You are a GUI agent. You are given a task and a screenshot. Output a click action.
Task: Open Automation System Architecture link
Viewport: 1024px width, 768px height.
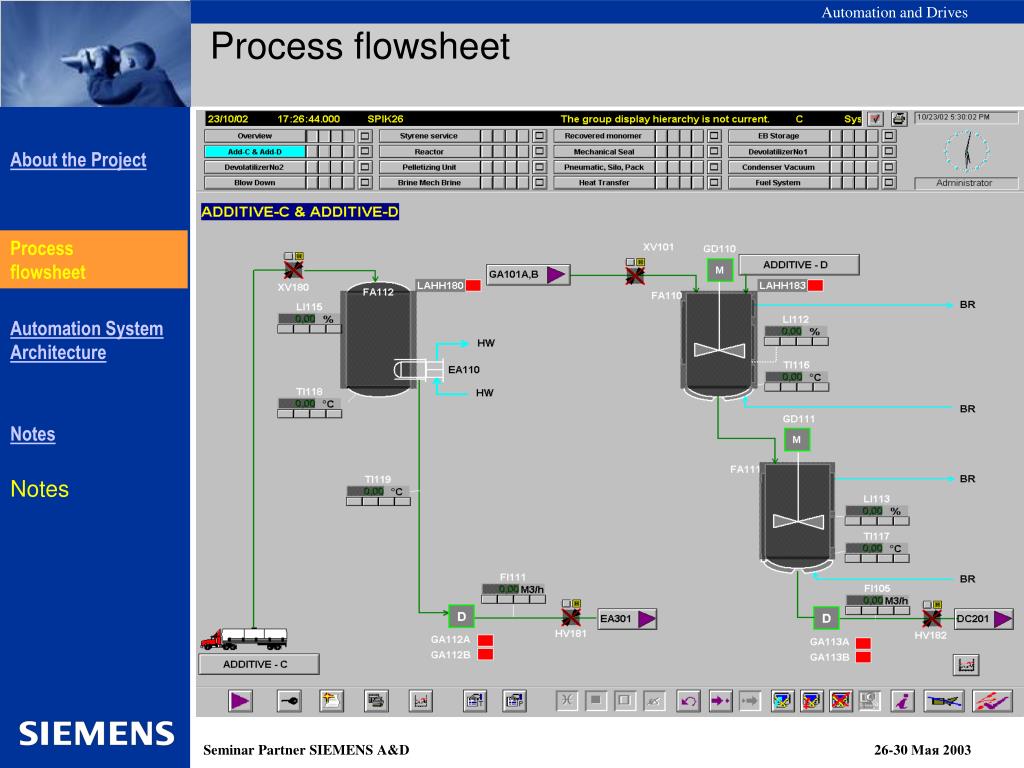[x=87, y=340]
